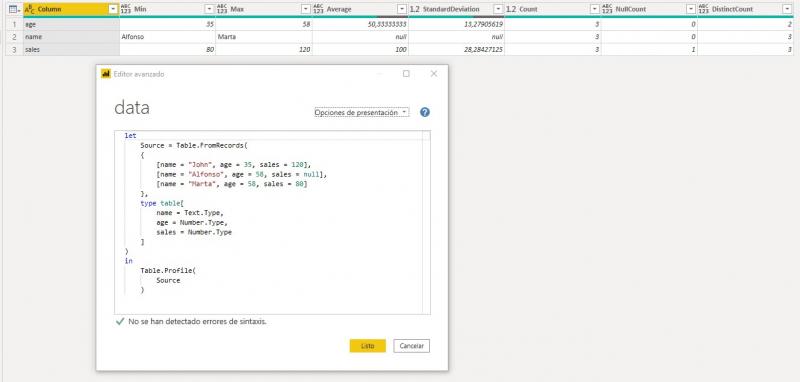Click the data type icon of NullCount column
800x382 pixels.
pyautogui.click(x=607, y=9)
